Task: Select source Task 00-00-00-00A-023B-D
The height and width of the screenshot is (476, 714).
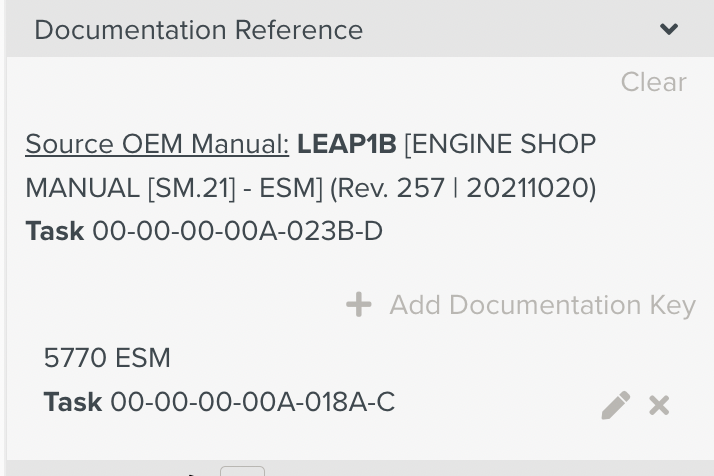Action: (x=204, y=231)
